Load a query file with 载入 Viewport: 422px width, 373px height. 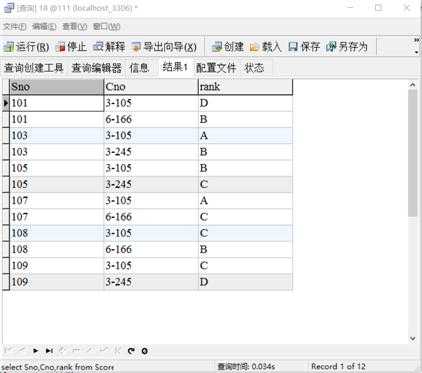pyautogui.click(x=266, y=47)
